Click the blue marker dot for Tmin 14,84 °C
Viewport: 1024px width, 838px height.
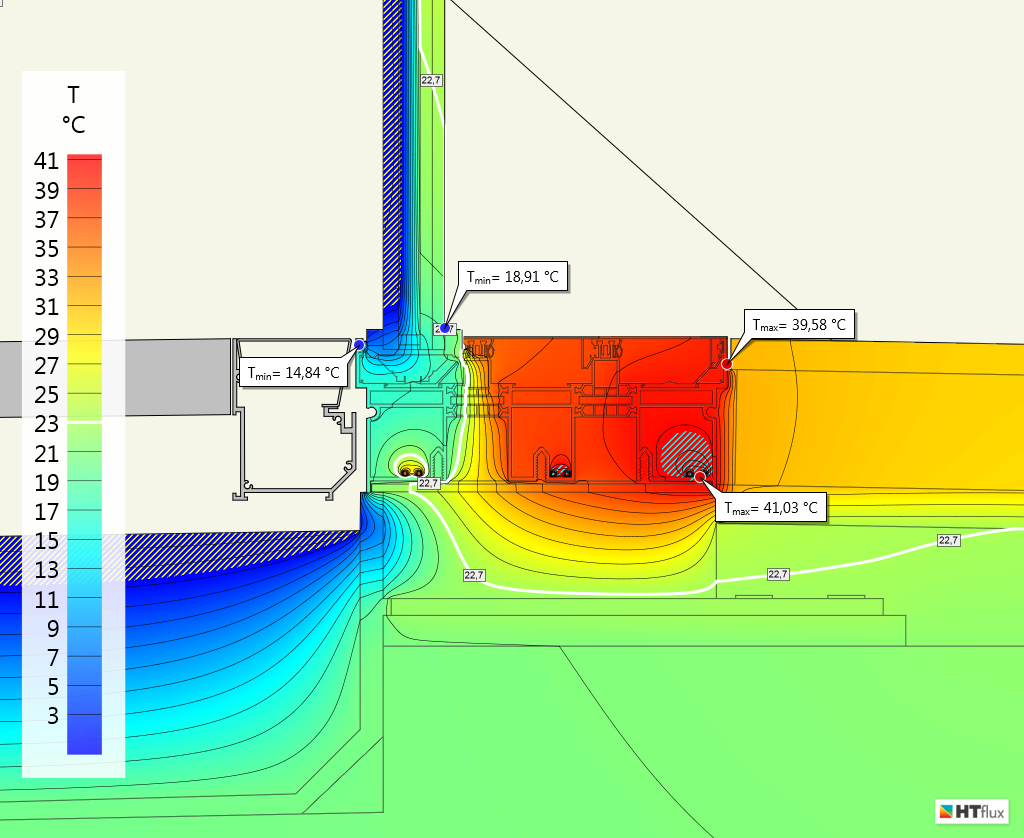tap(359, 344)
